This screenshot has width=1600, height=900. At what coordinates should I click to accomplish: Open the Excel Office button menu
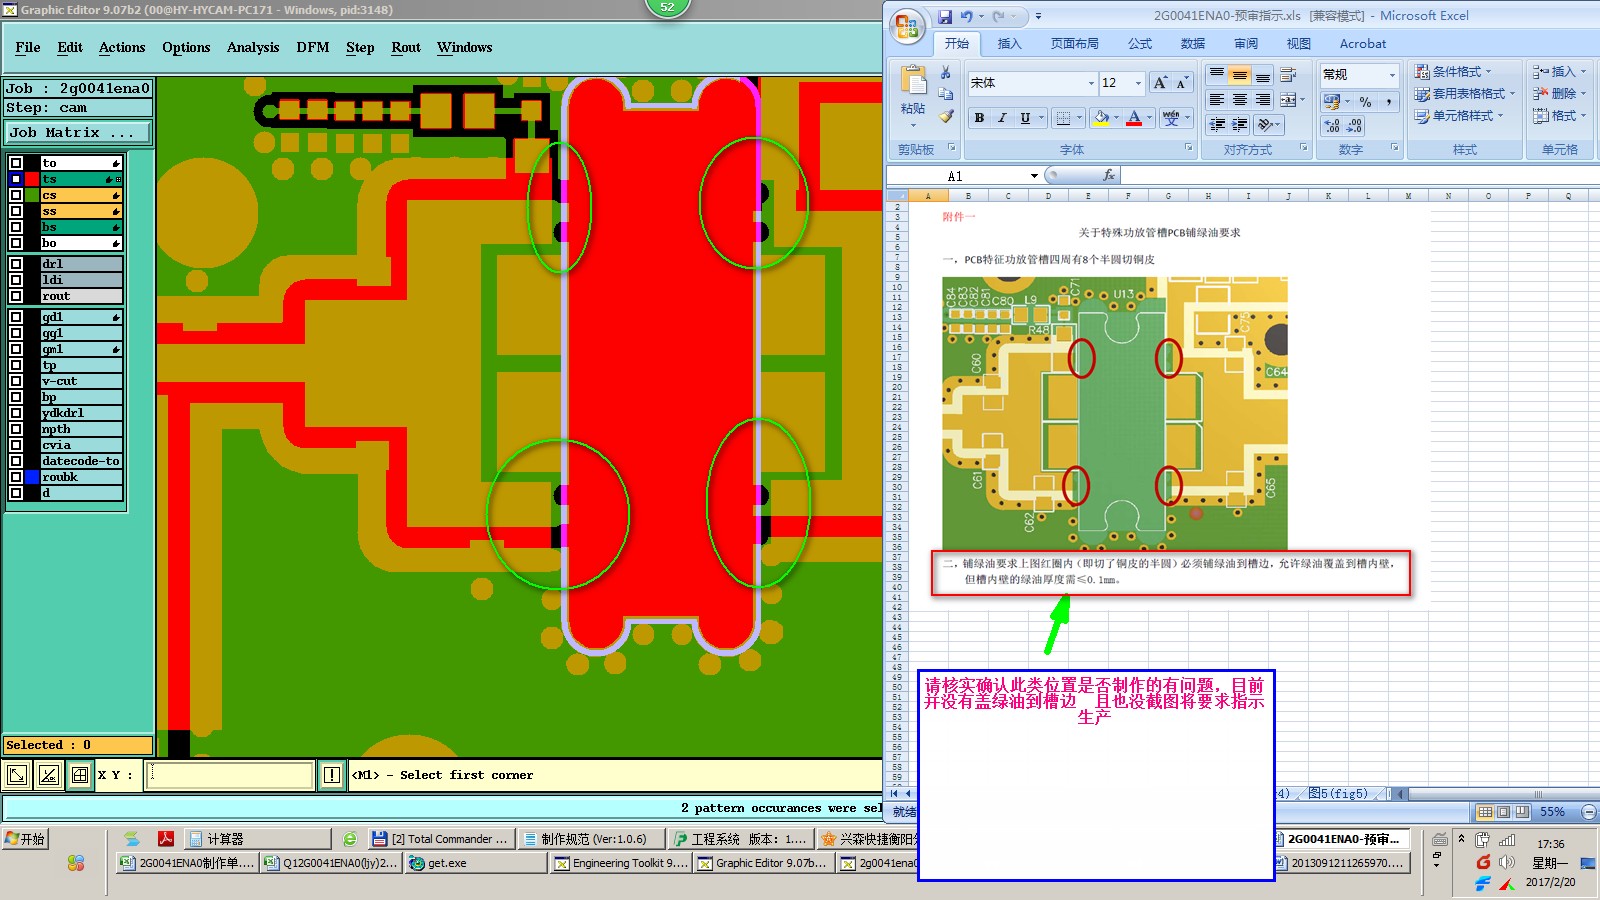(x=908, y=27)
